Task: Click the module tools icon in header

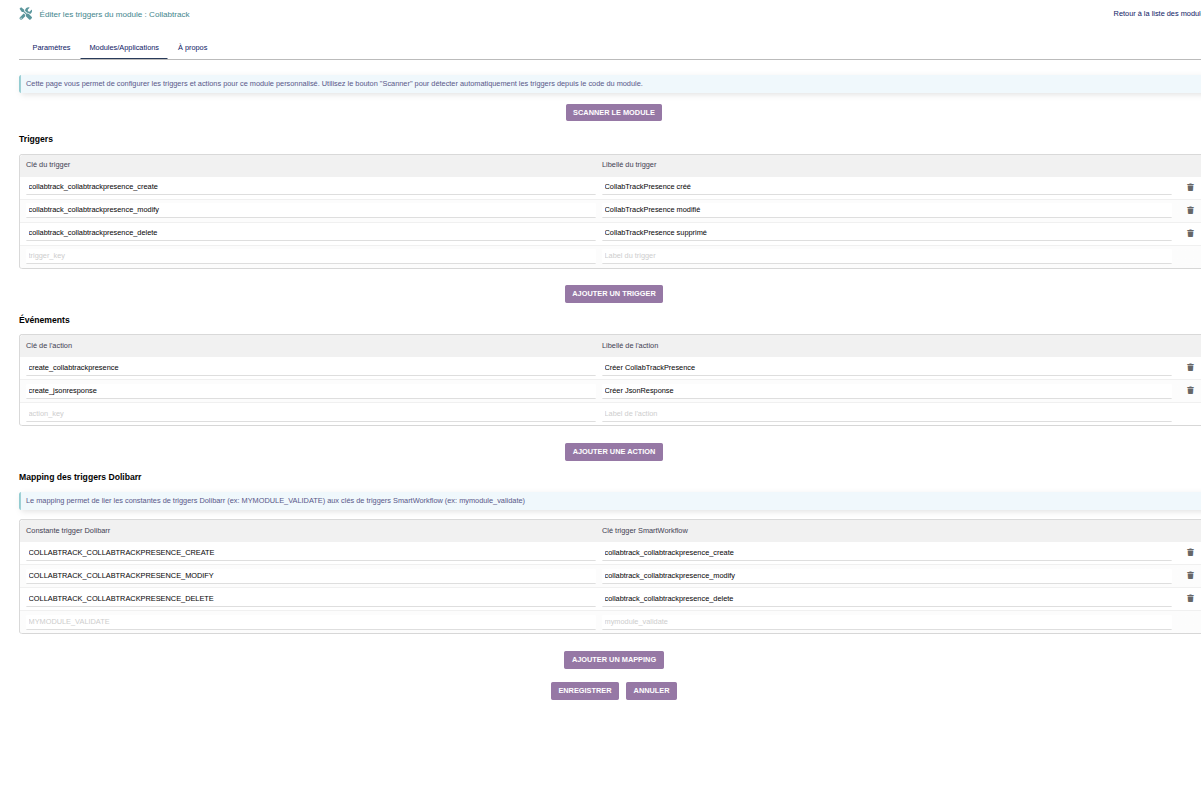Action: (26, 14)
